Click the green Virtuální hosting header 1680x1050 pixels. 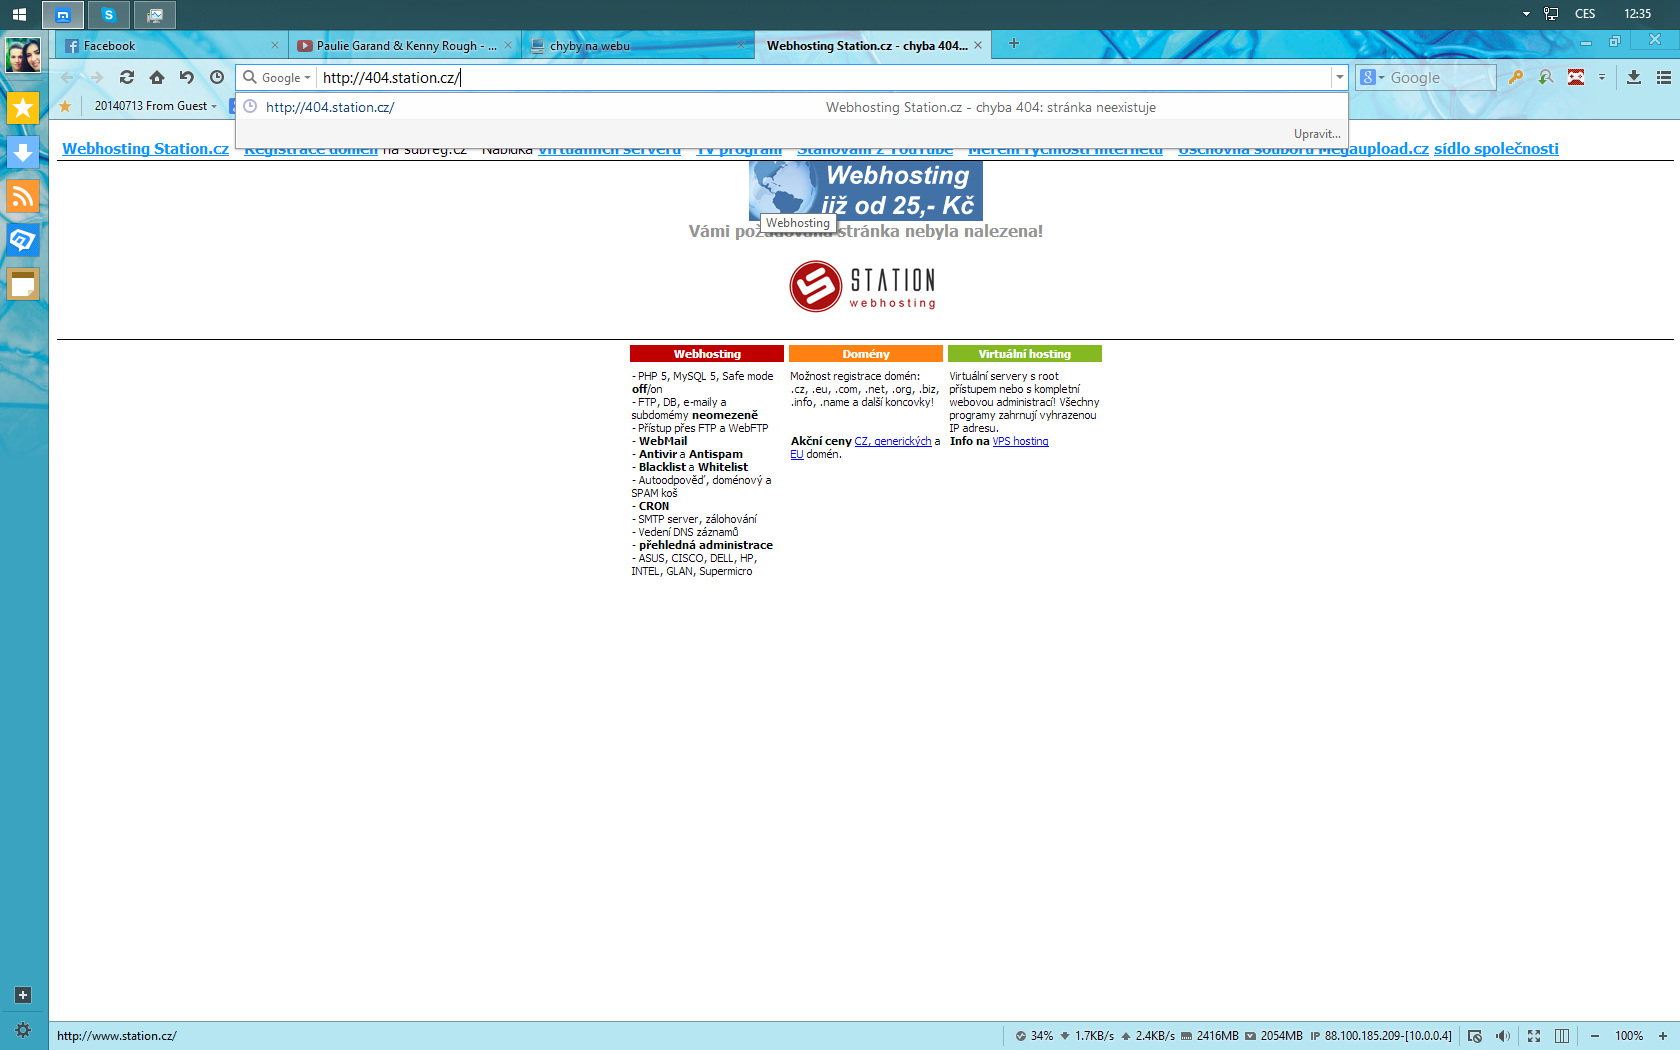coord(1025,354)
